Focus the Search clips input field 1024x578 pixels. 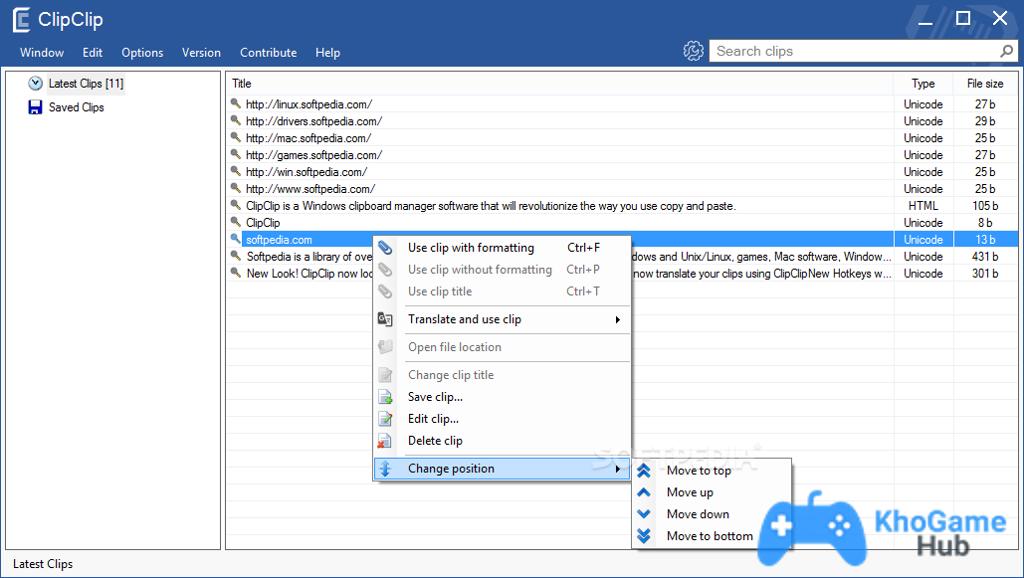tap(853, 51)
